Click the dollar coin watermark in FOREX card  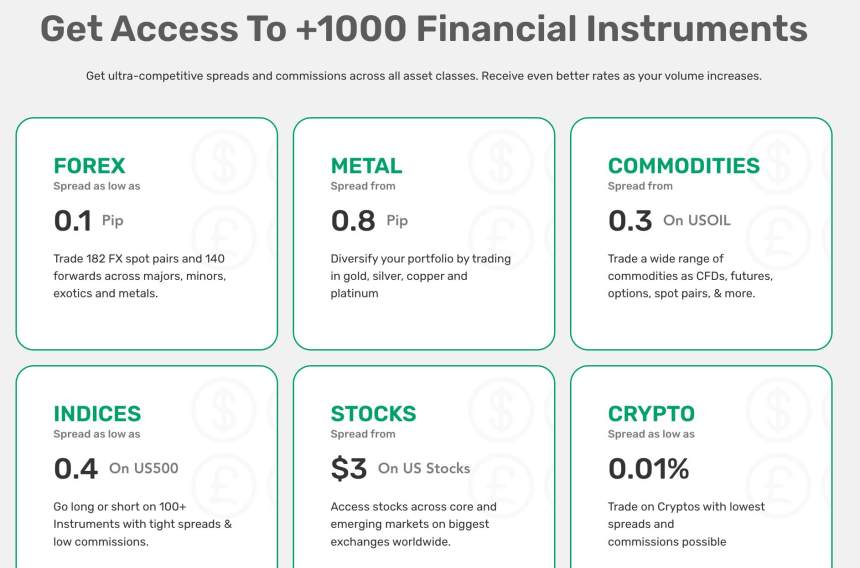pos(222,163)
